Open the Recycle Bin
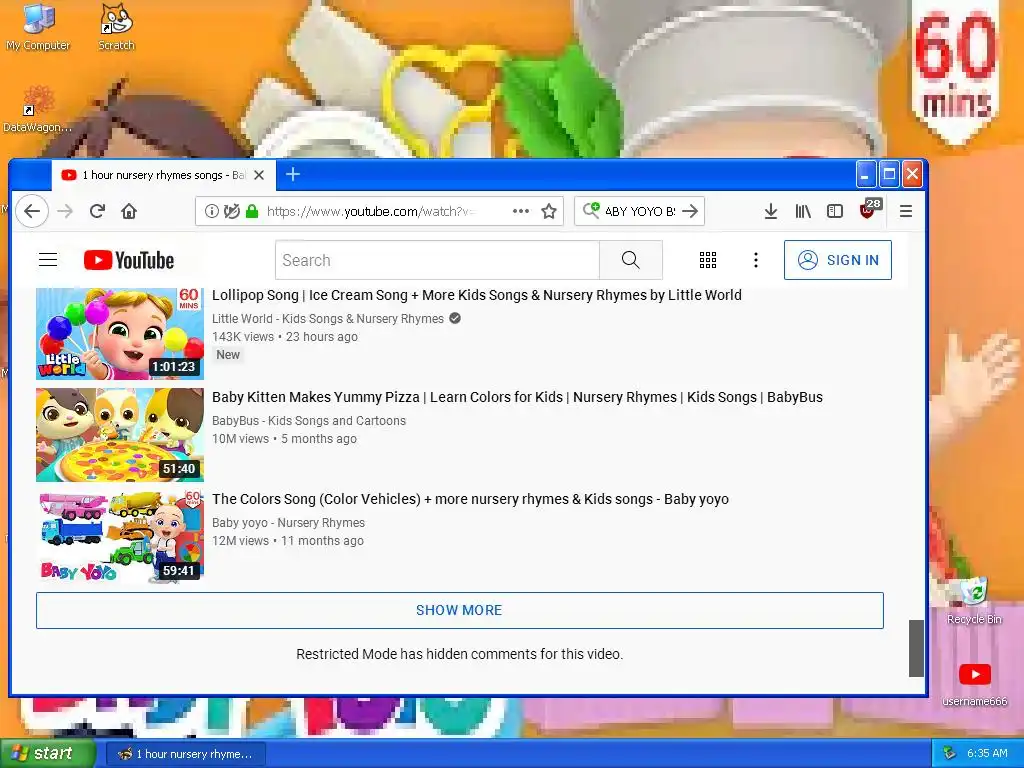1024x768 pixels. pos(974,600)
